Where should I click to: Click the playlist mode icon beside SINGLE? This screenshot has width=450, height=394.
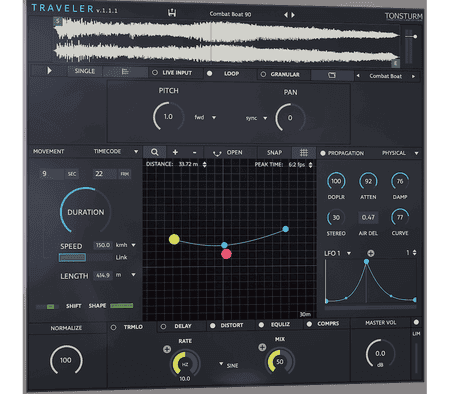tap(125, 72)
